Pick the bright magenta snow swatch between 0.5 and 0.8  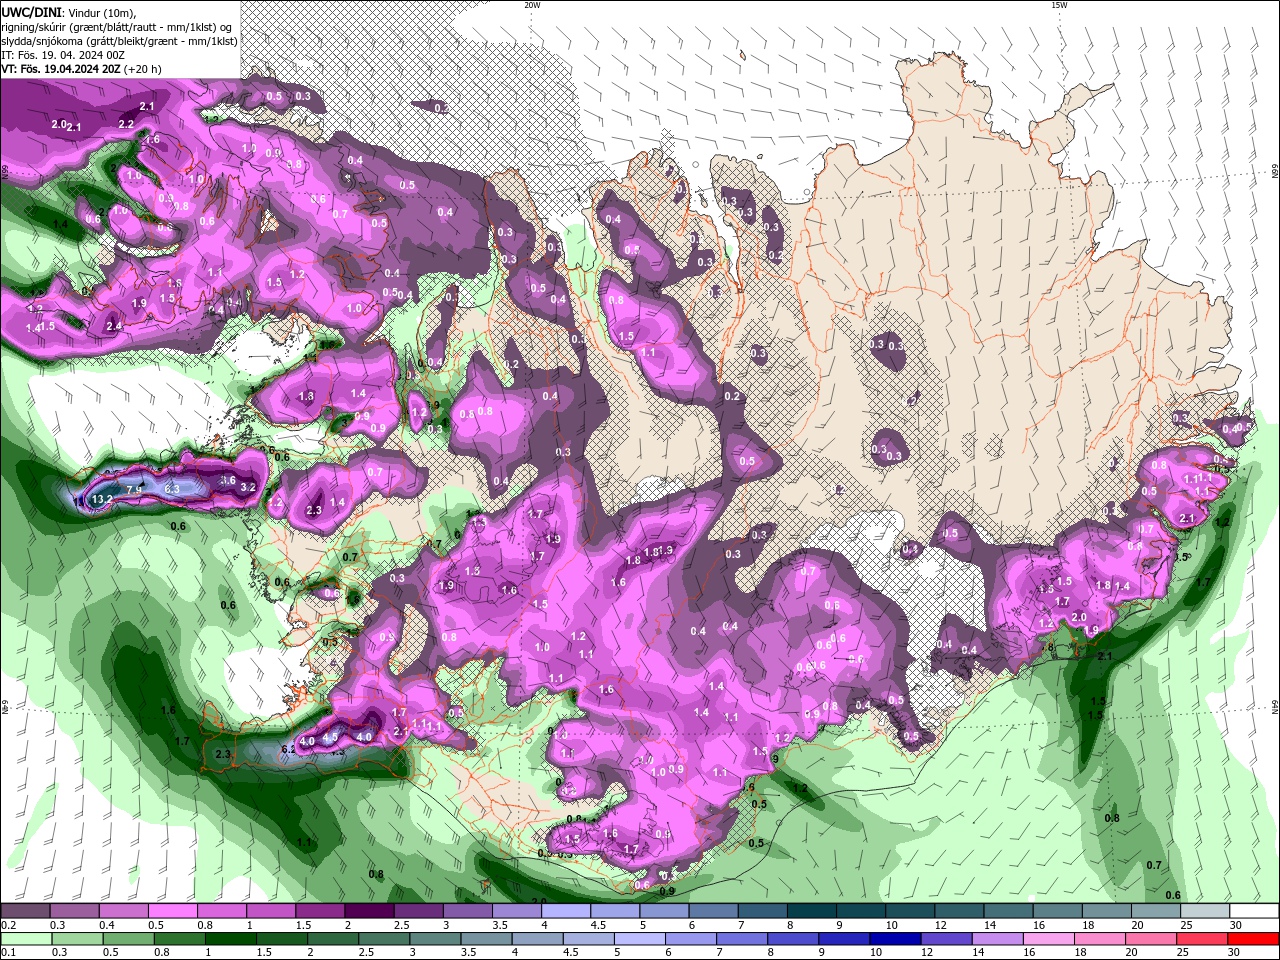tap(172, 911)
